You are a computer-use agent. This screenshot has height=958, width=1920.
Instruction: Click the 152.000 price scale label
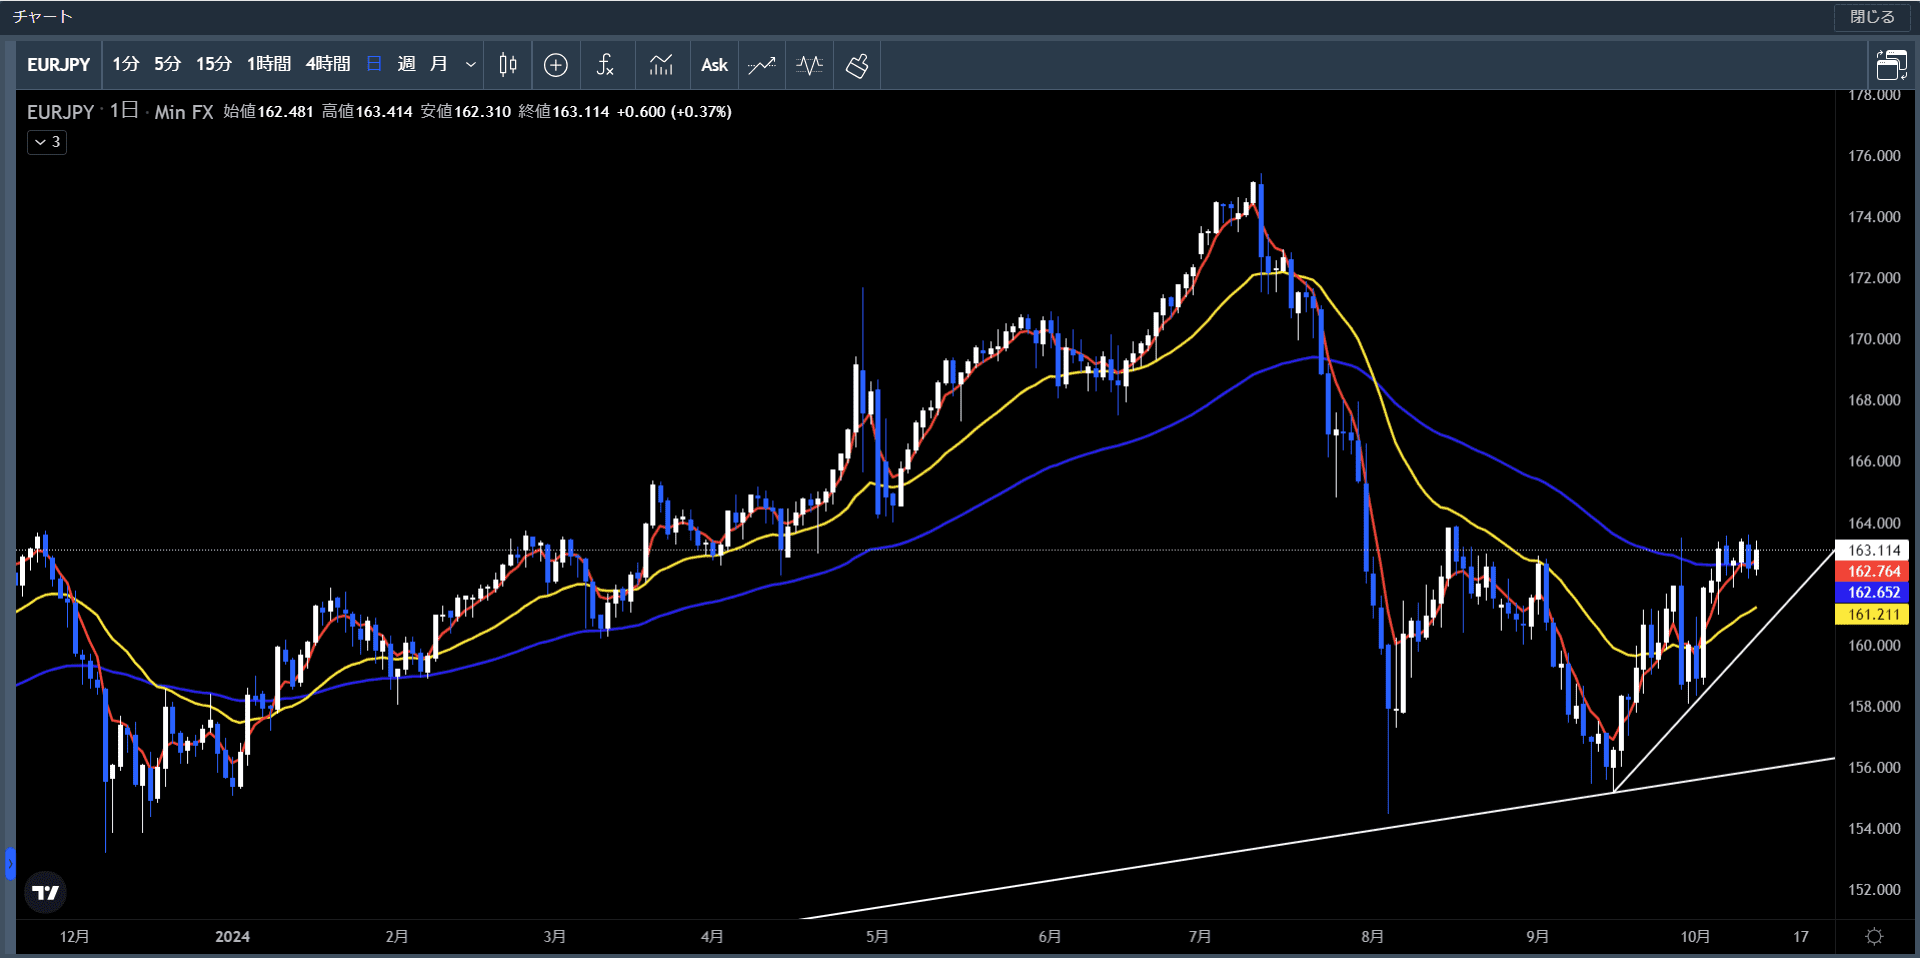1874,890
